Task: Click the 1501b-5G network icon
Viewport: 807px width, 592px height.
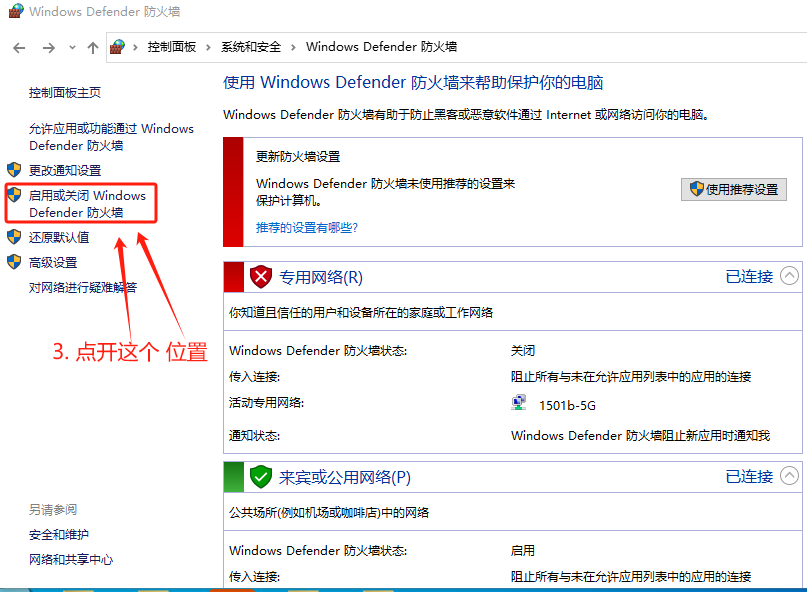Action: (519, 402)
